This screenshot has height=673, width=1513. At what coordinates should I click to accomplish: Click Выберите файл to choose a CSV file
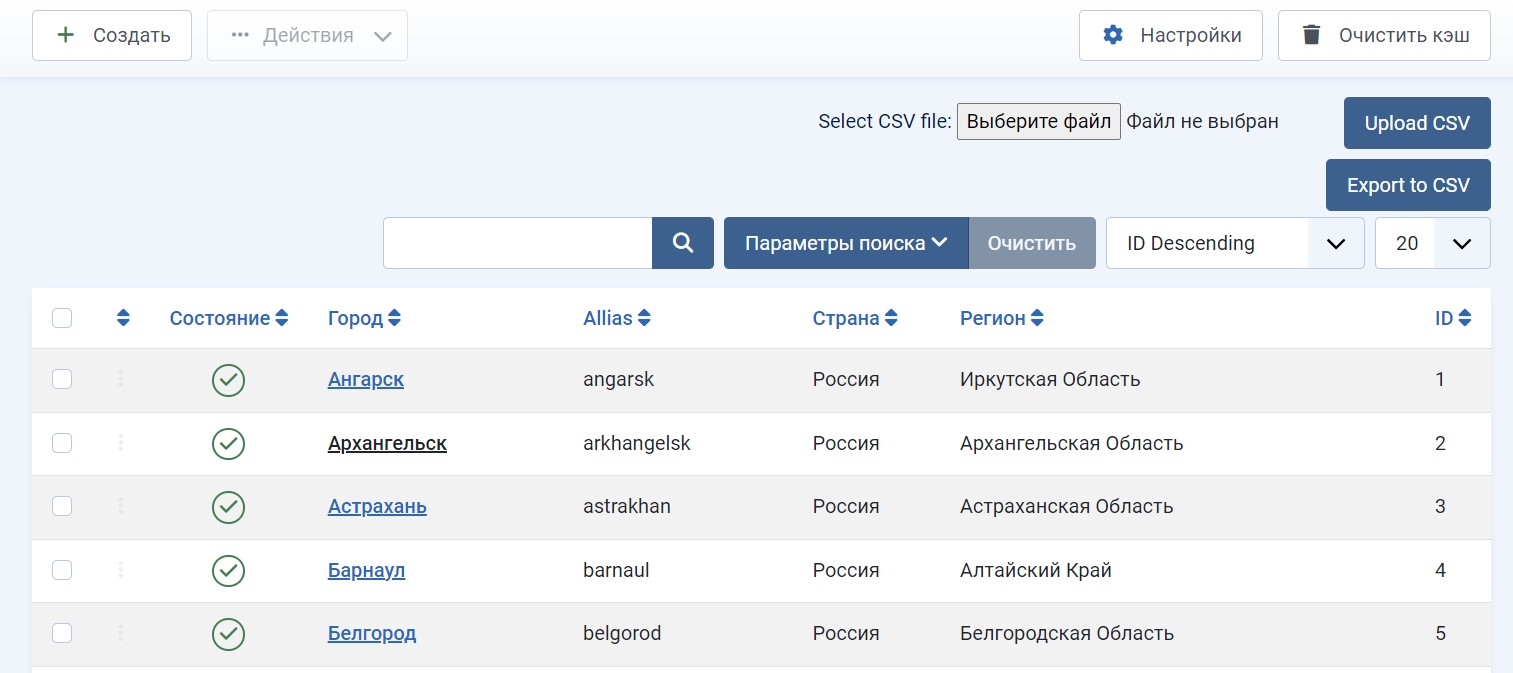[x=1038, y=122]
